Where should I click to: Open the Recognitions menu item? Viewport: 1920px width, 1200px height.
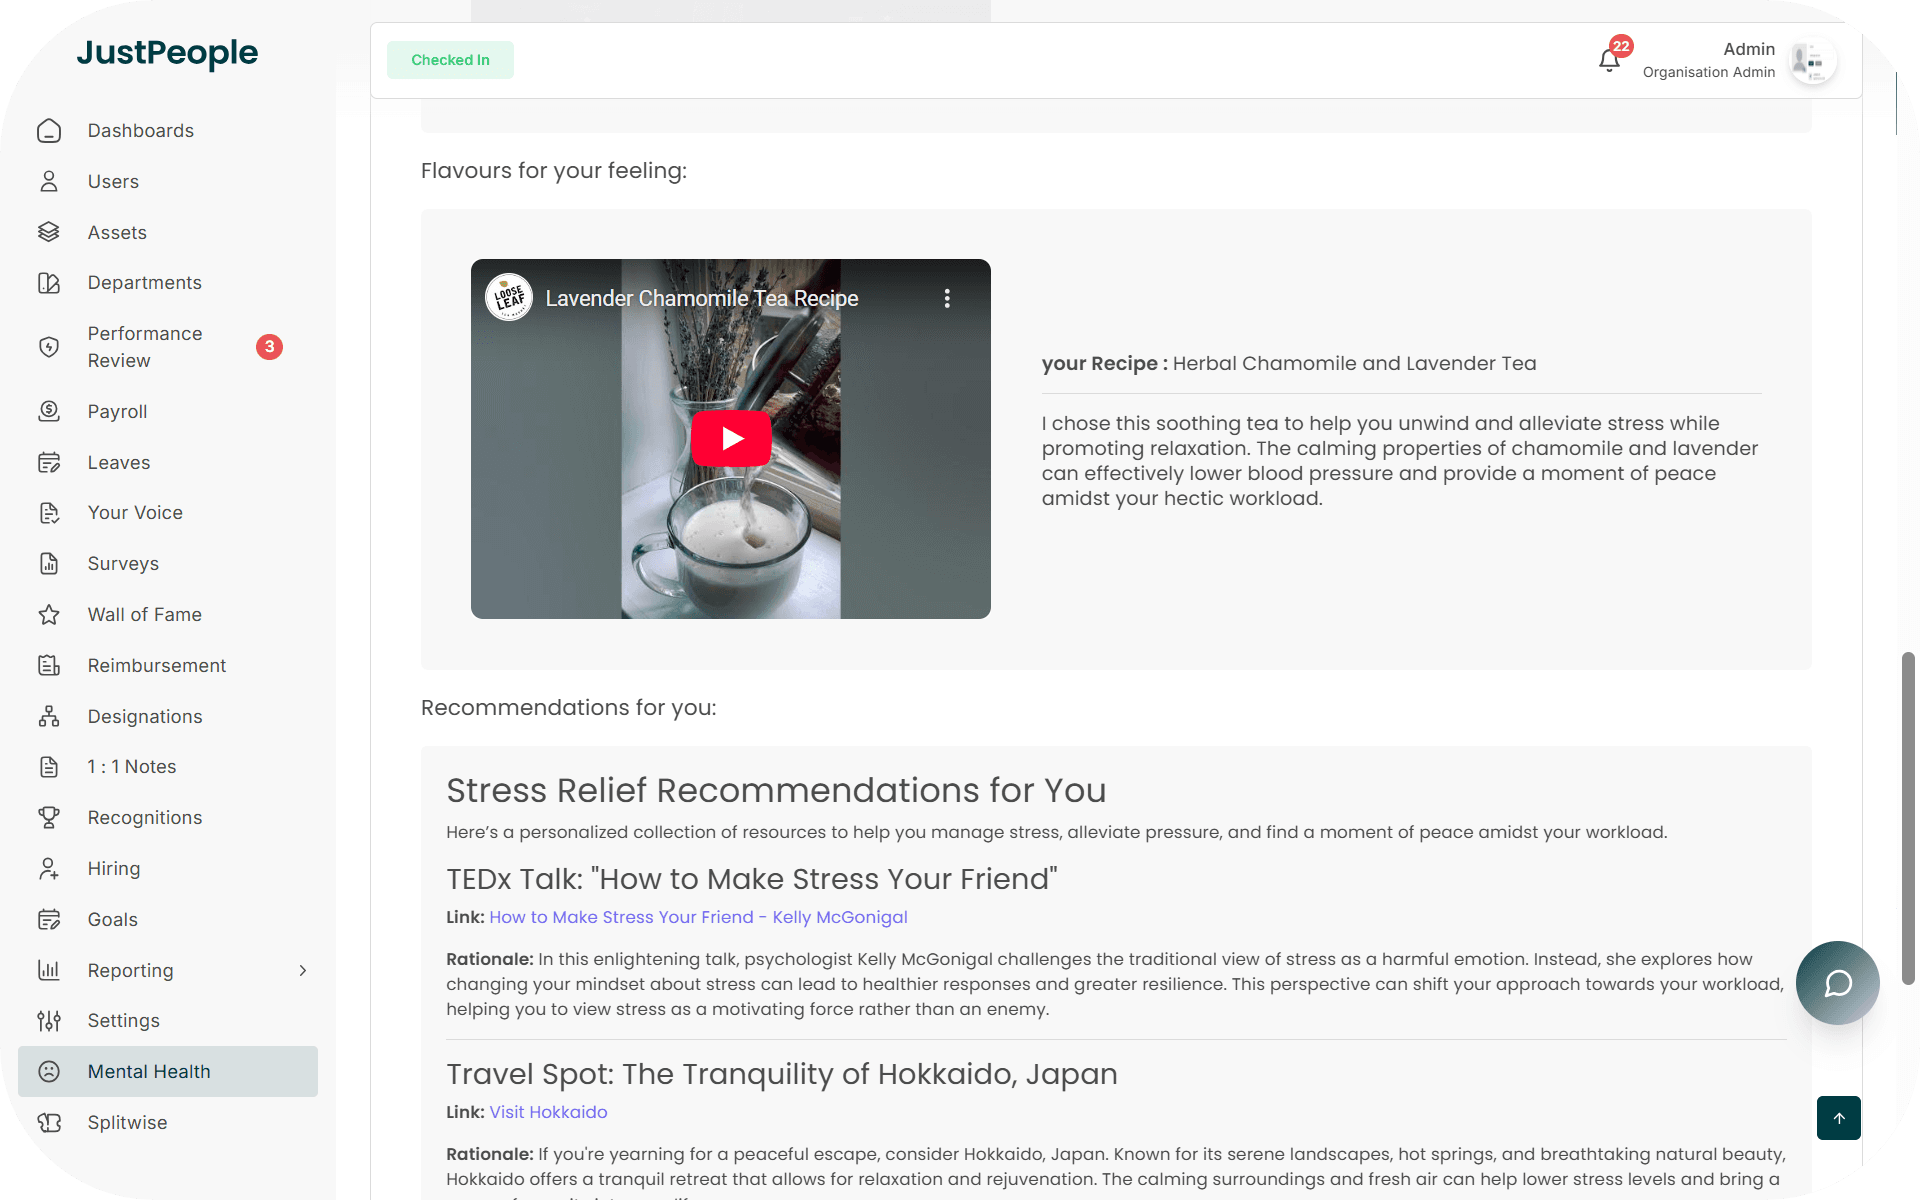pos(168,818)
